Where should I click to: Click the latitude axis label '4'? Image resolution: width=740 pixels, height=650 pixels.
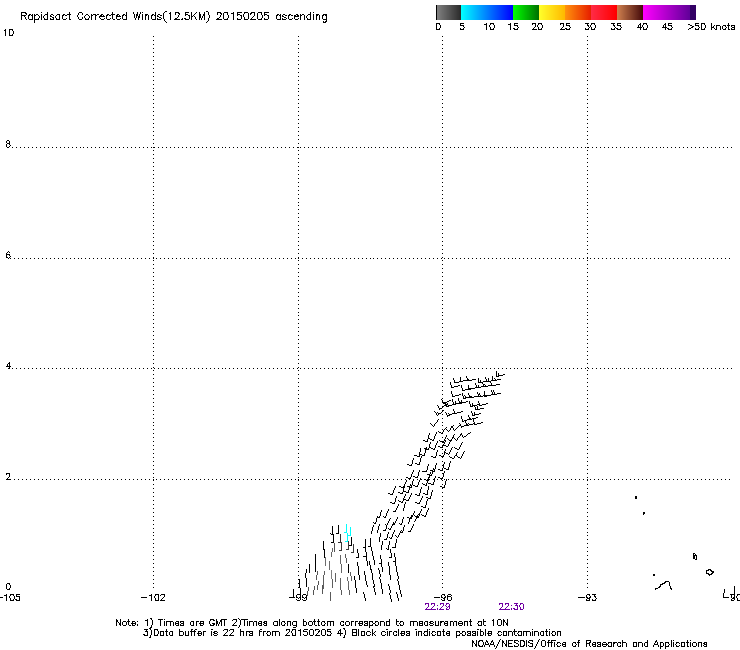click(x=8, y=366)
